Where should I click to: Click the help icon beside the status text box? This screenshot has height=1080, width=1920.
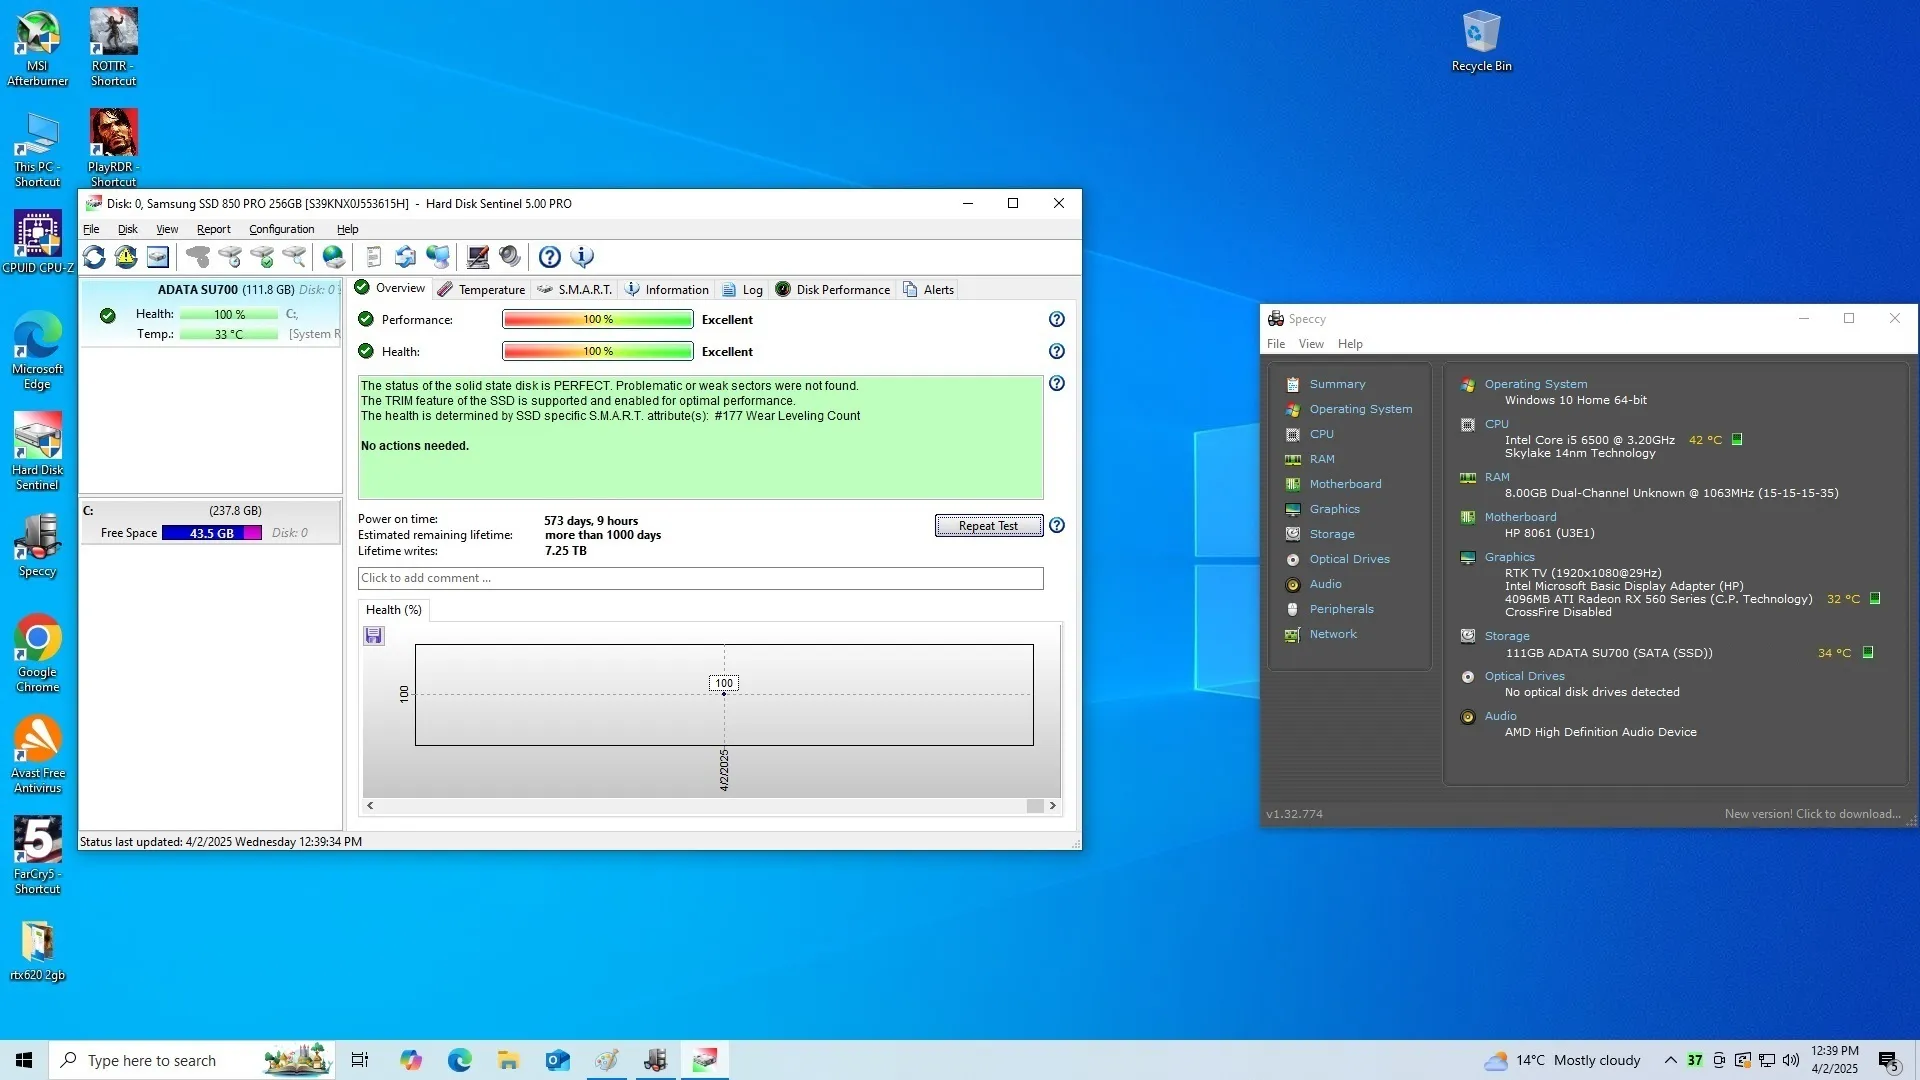pos(1057,383)
